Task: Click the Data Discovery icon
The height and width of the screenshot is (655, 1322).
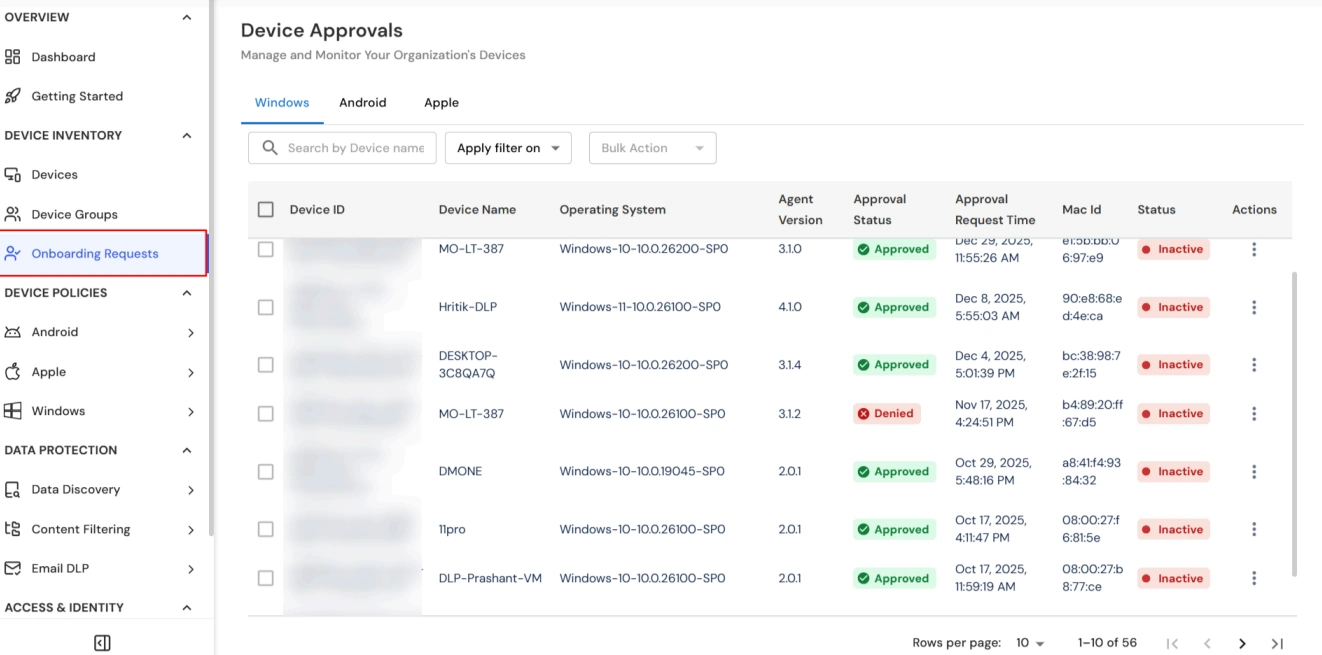Action: tap(13, 490)
